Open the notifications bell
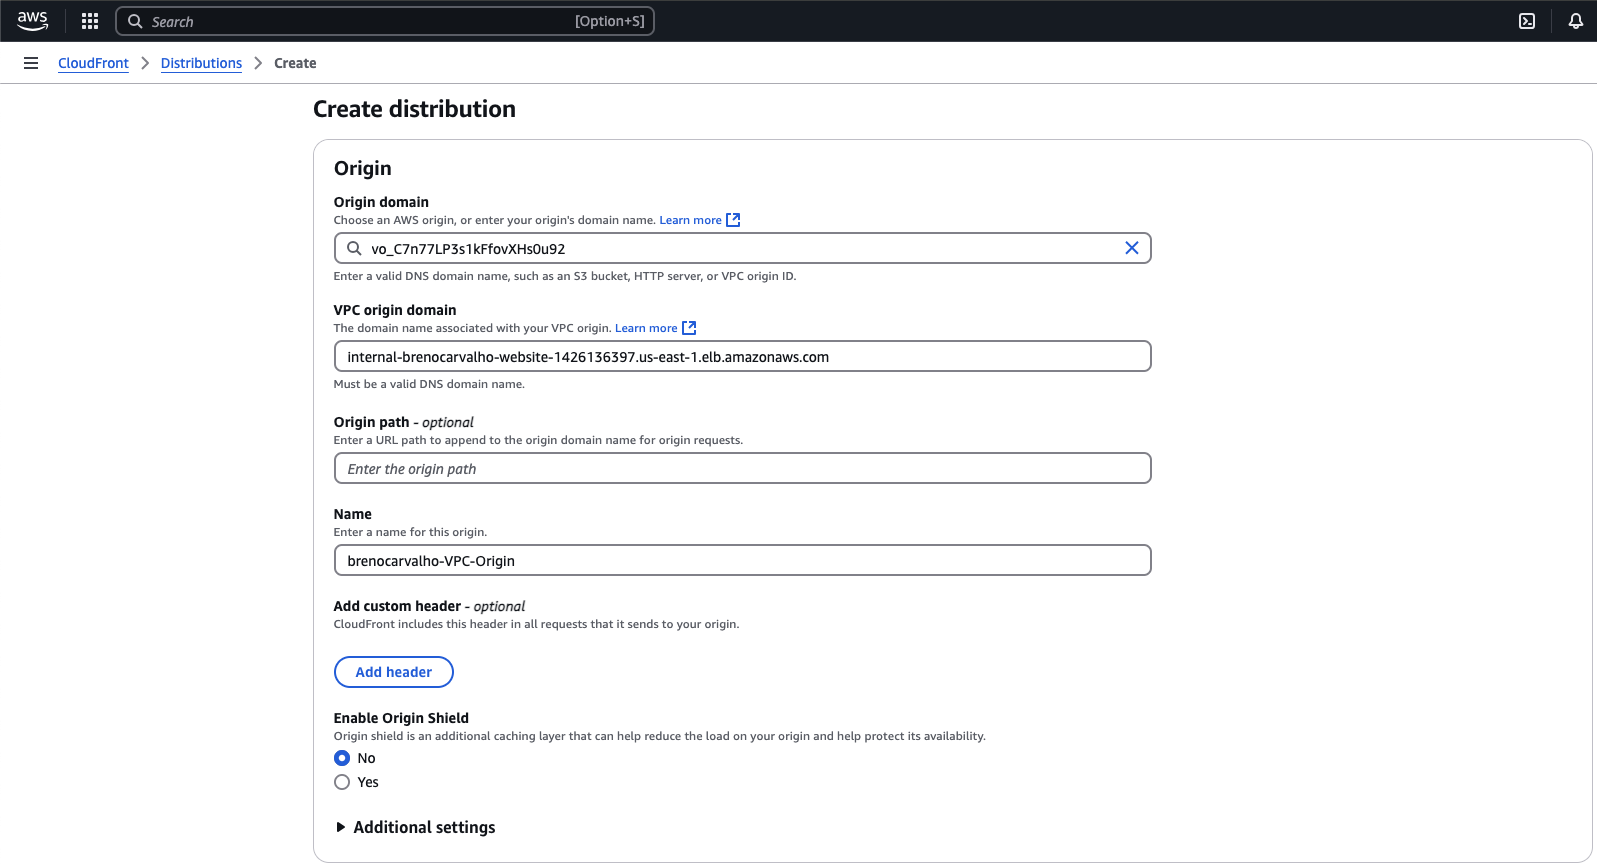The width and height of the screenshot is (1597, 866). 1575,21
